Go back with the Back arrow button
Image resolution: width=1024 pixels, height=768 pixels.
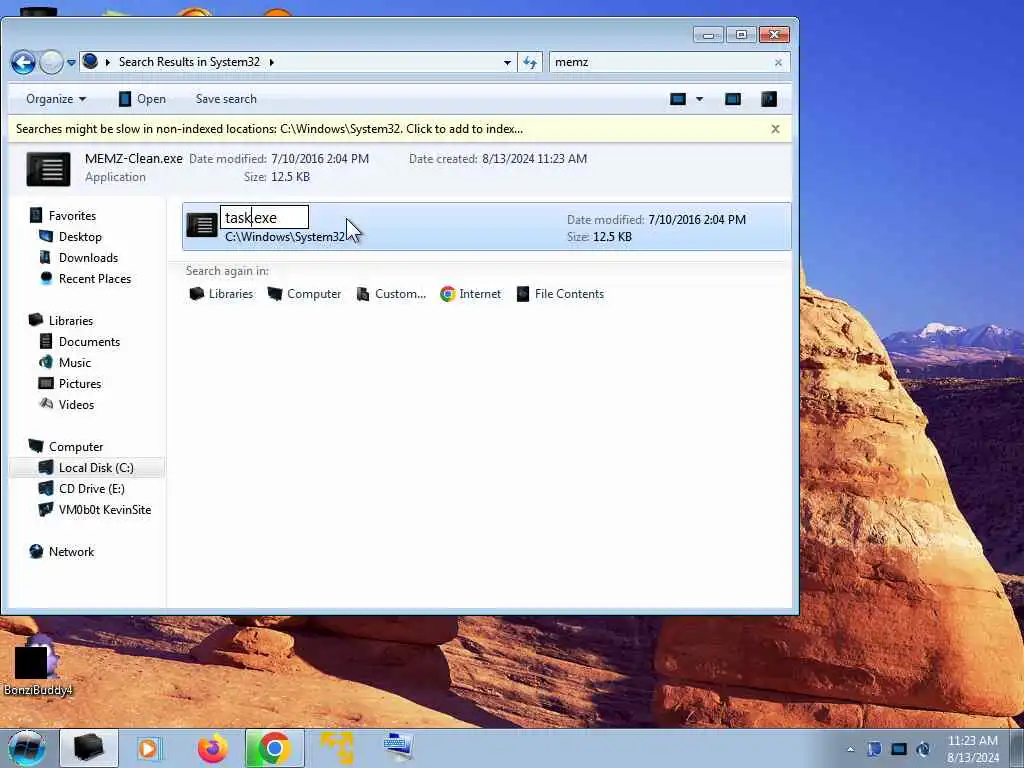pyautogui.click(x=23, y=62)
